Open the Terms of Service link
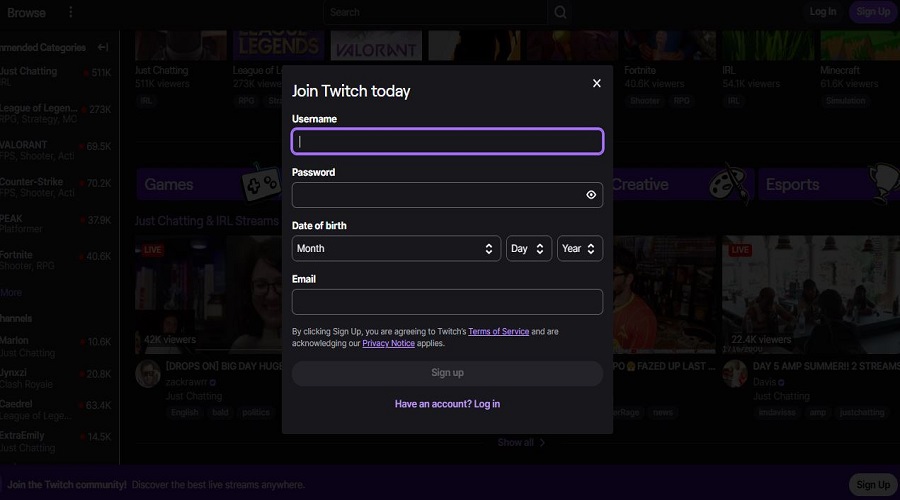The height and width of the screenshot is (500, 900). [498, 331]
